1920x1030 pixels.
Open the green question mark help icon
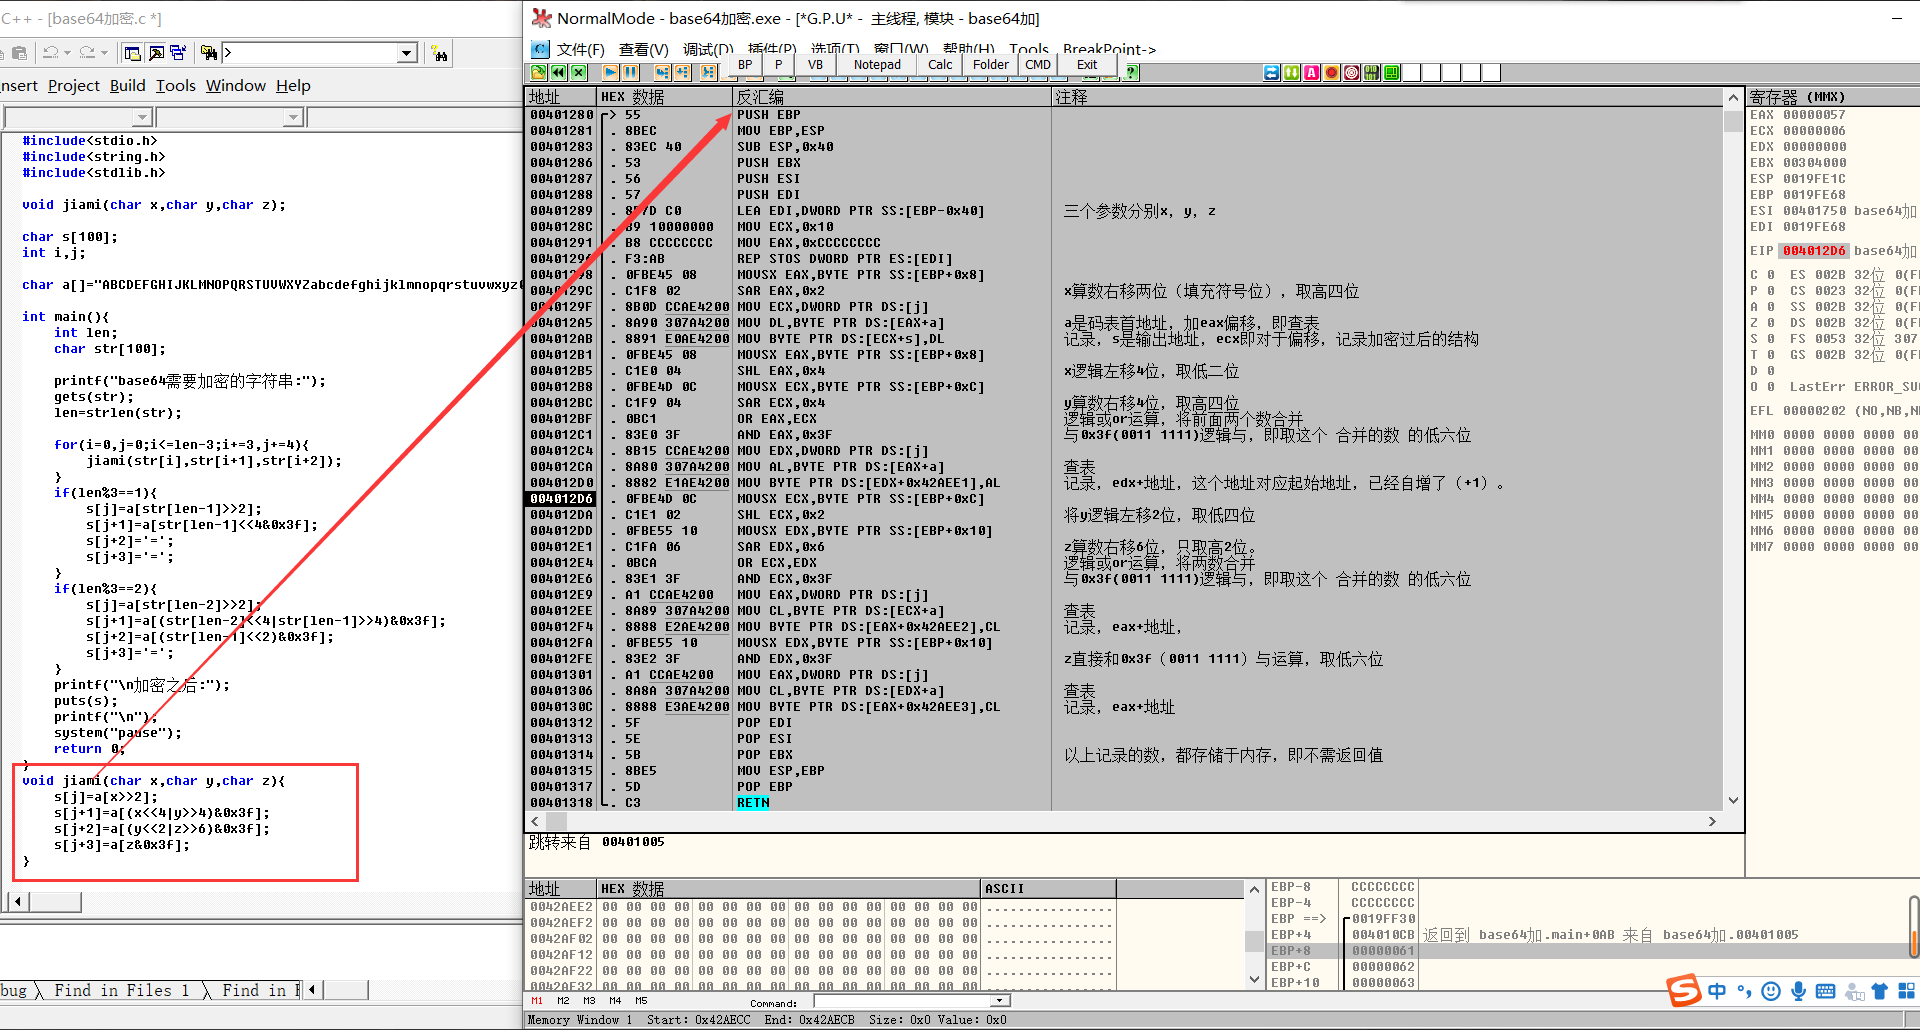tap(1132, 72)
